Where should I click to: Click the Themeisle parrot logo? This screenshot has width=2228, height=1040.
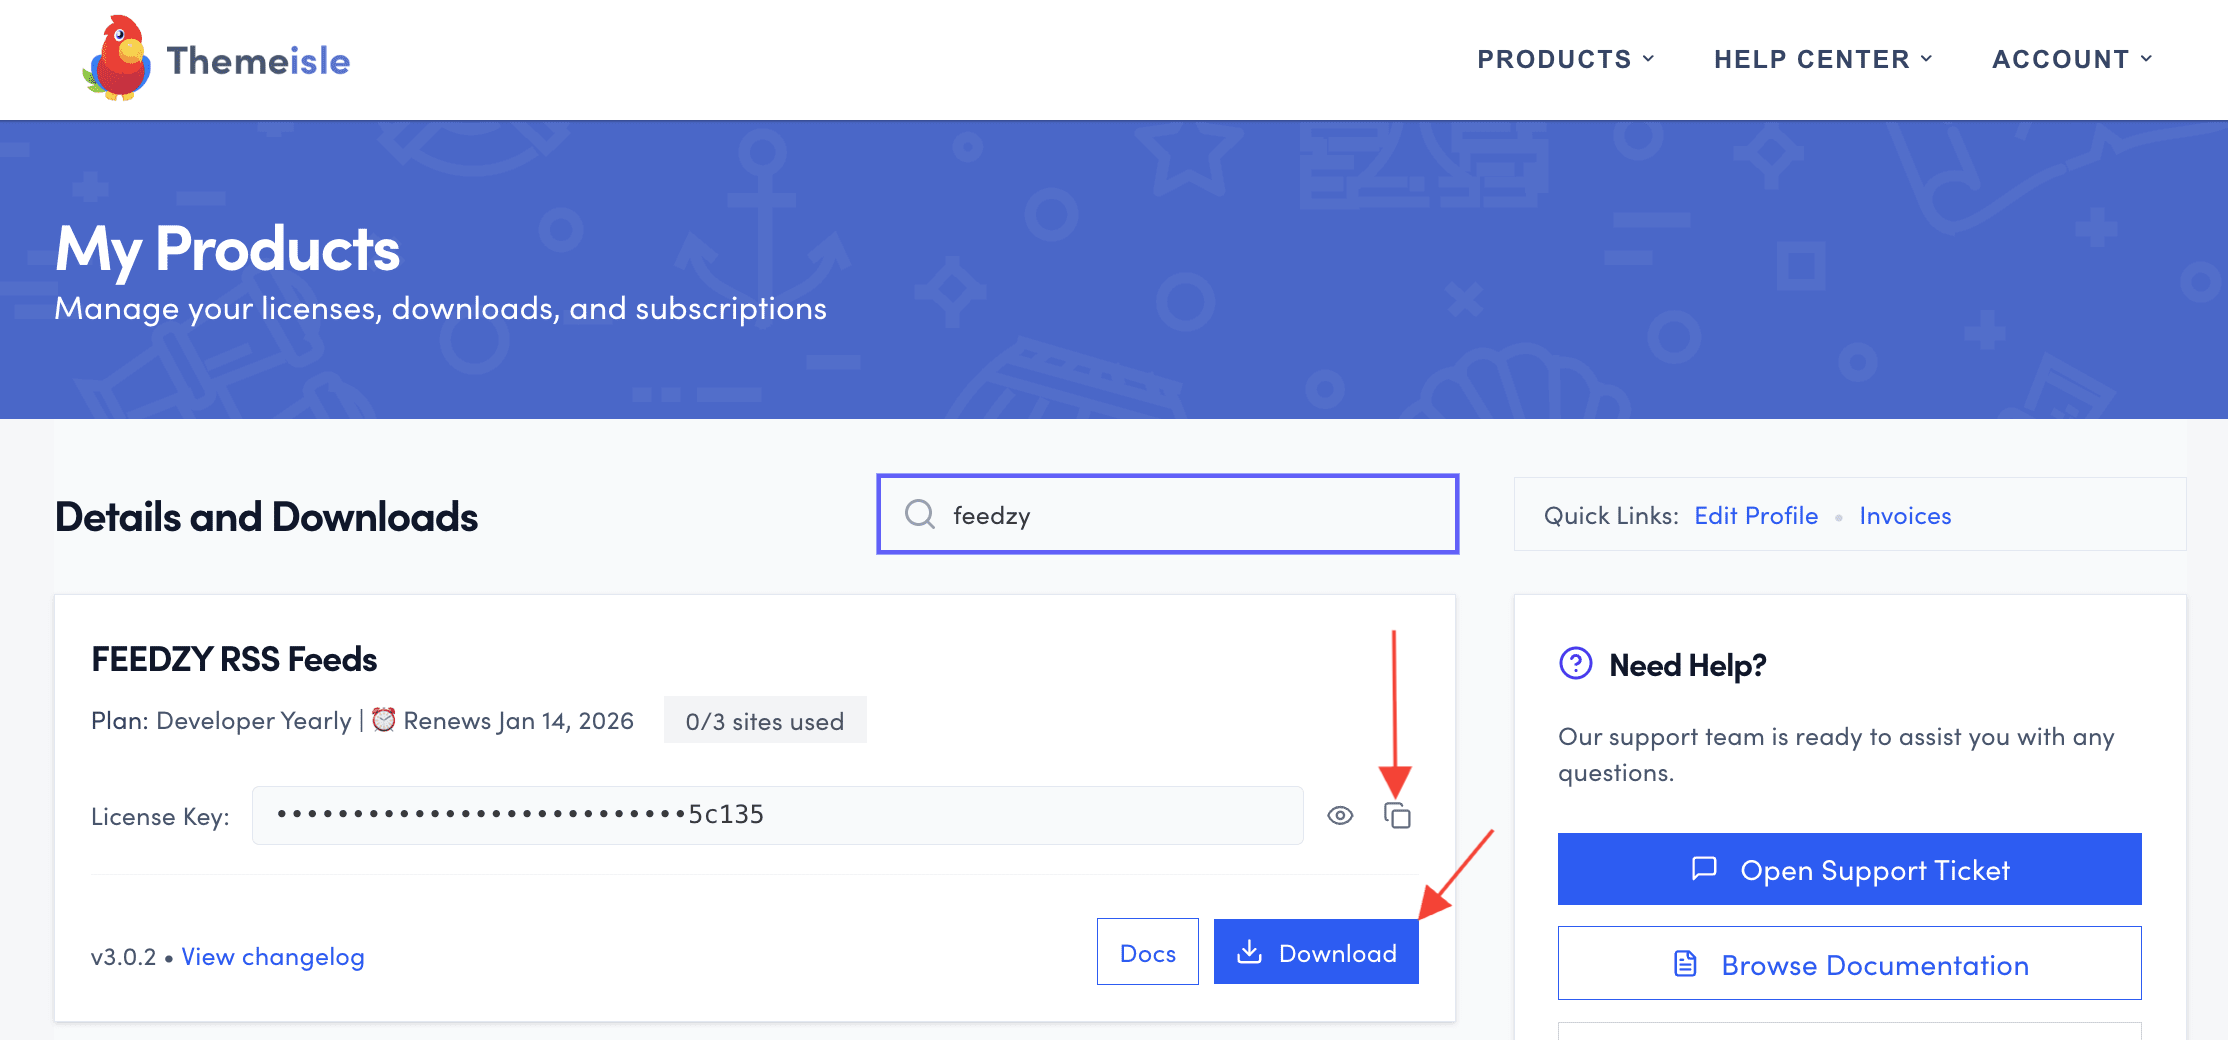click(117, 59)
